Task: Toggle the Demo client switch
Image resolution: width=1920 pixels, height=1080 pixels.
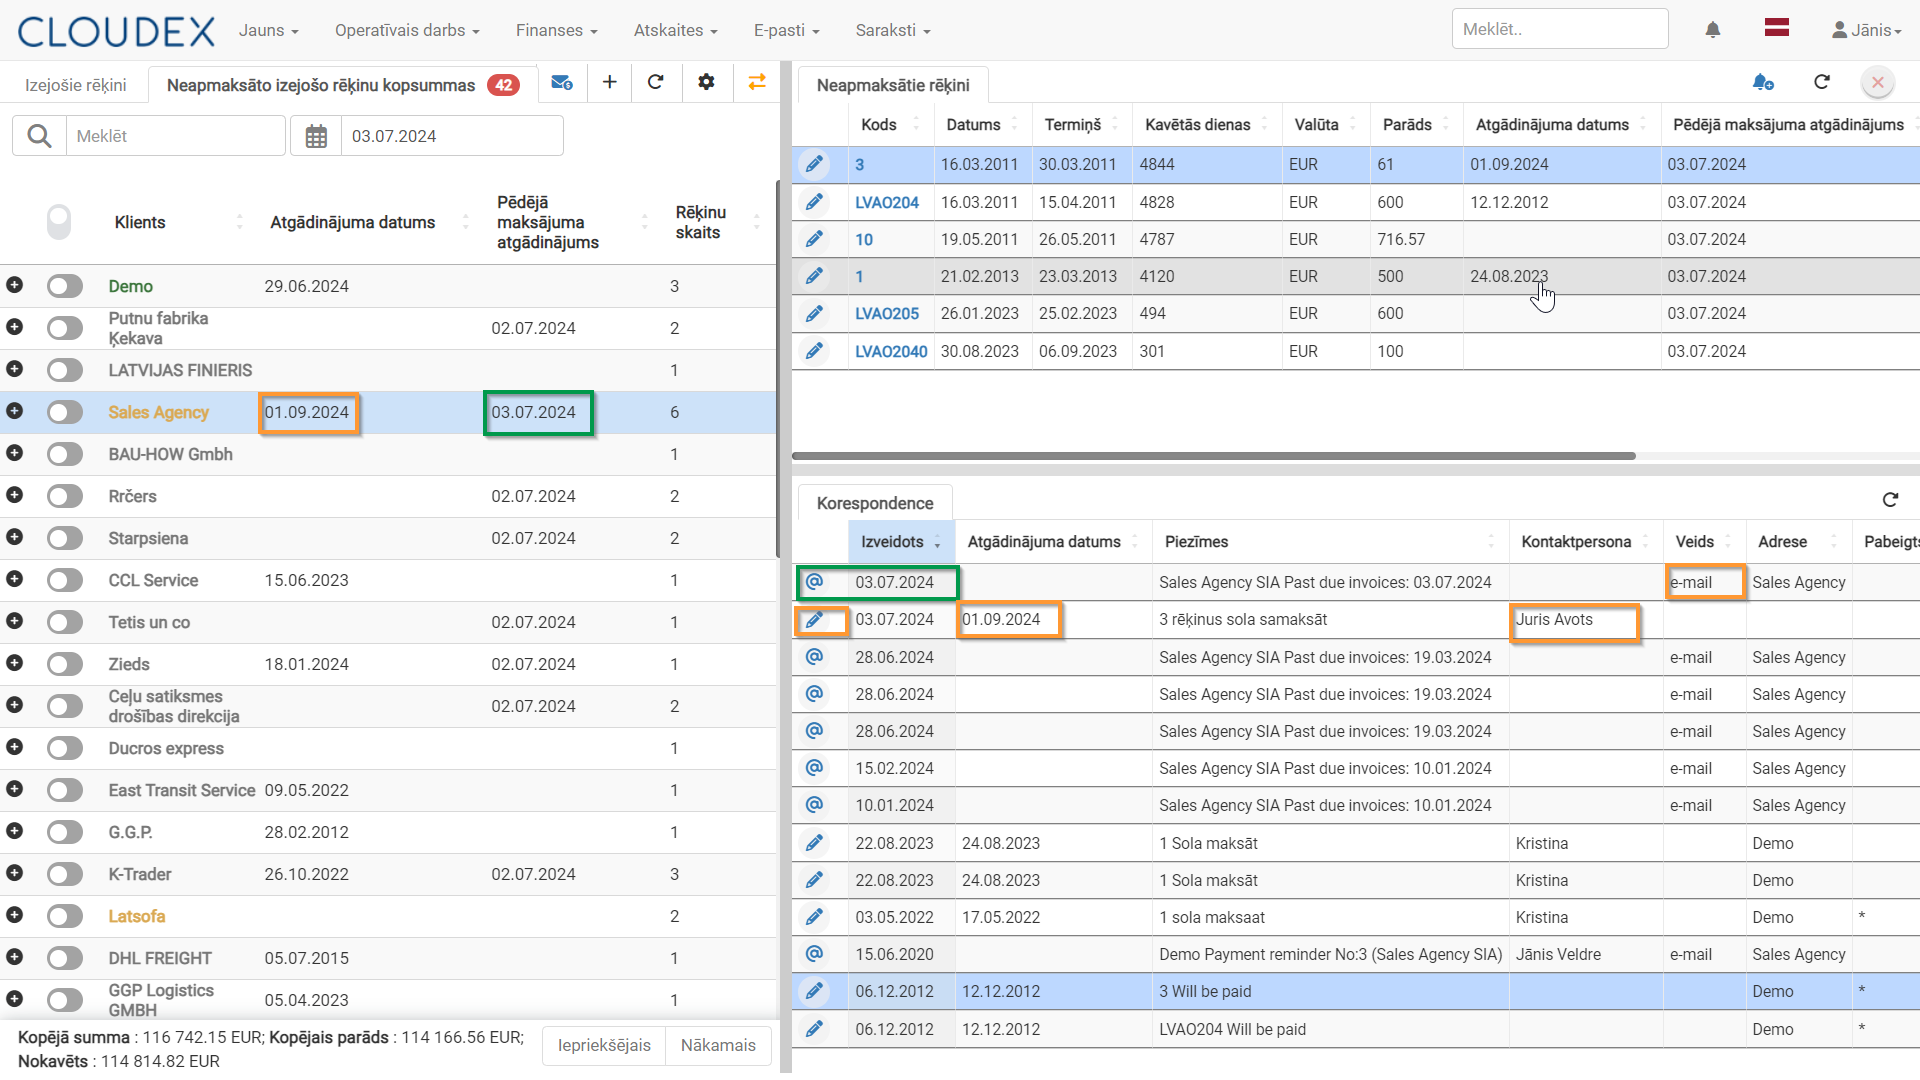Action: [65, 287]
